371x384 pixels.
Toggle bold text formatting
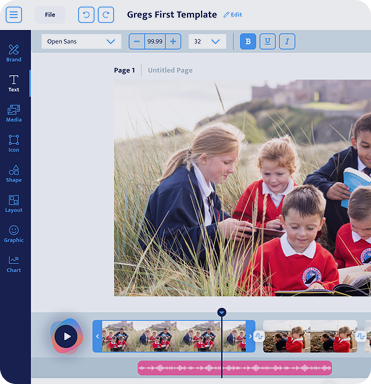tap(248, 41)
